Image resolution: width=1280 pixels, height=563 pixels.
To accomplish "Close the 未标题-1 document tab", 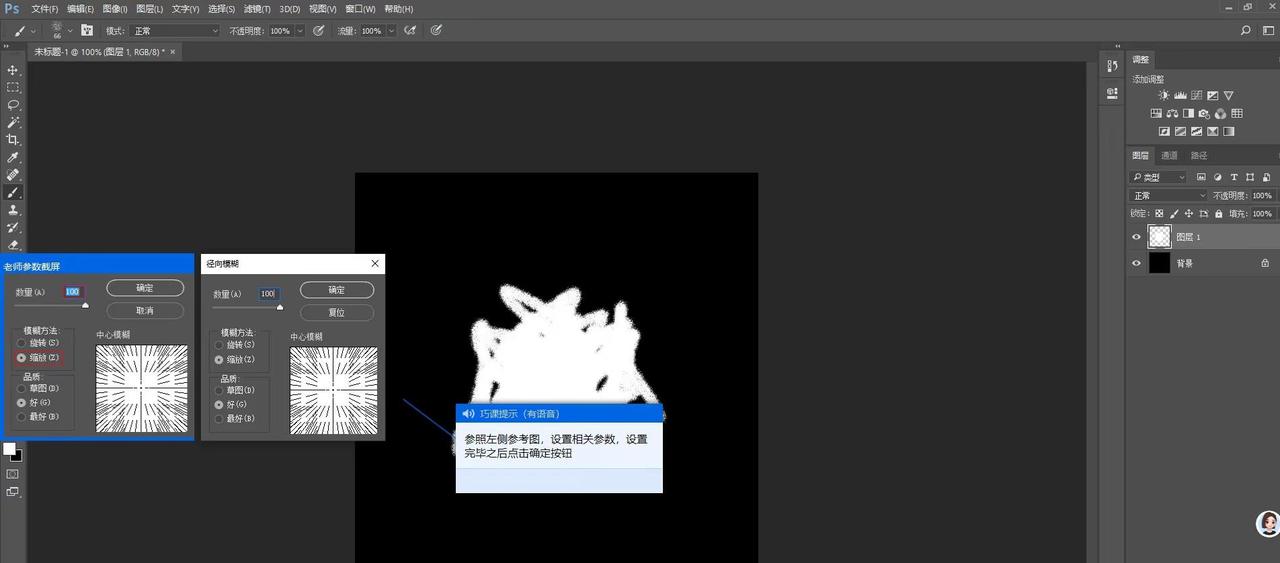I will [172, 51].
